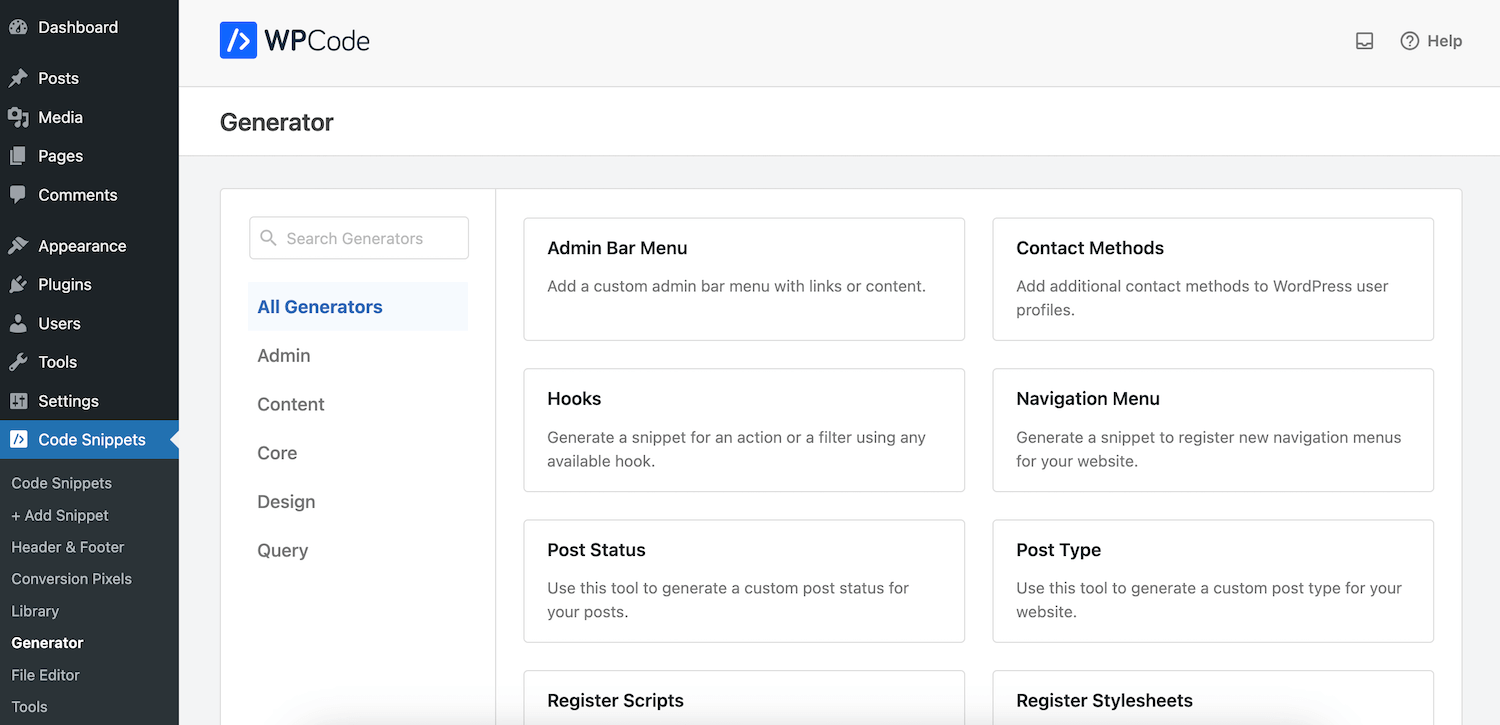The height and width of the screenshot is (725, 1500).
Task: Click the Tools wrench icon
Action: [18, 362]
